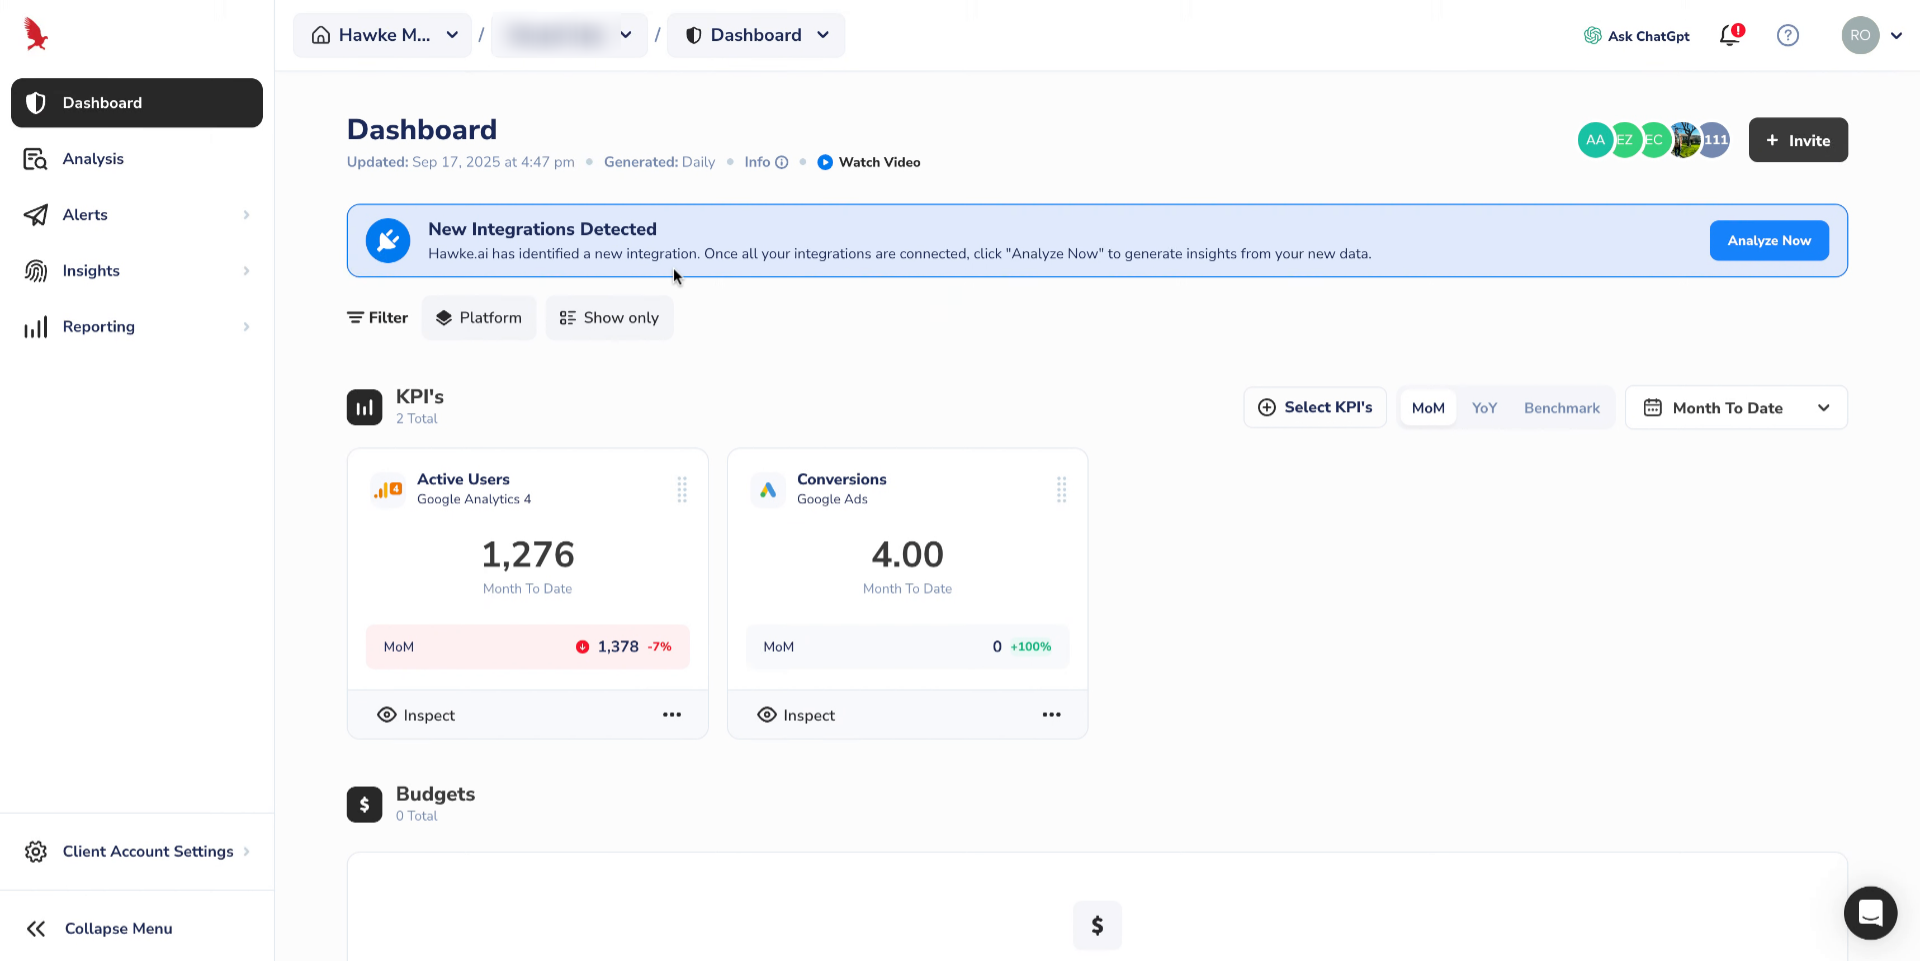Select the MoM comparison option
This screenshot has width=1920, height=961.
point(1428,408)
